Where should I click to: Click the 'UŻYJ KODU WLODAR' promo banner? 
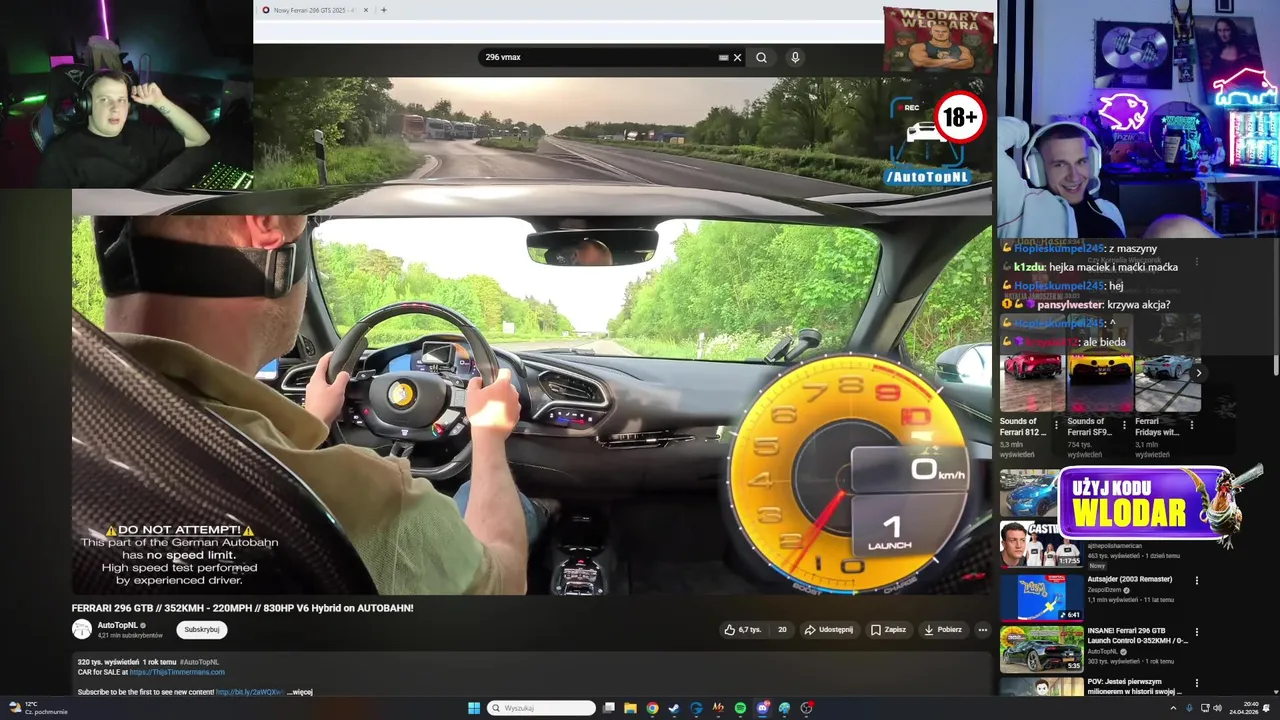point(1148,502)
